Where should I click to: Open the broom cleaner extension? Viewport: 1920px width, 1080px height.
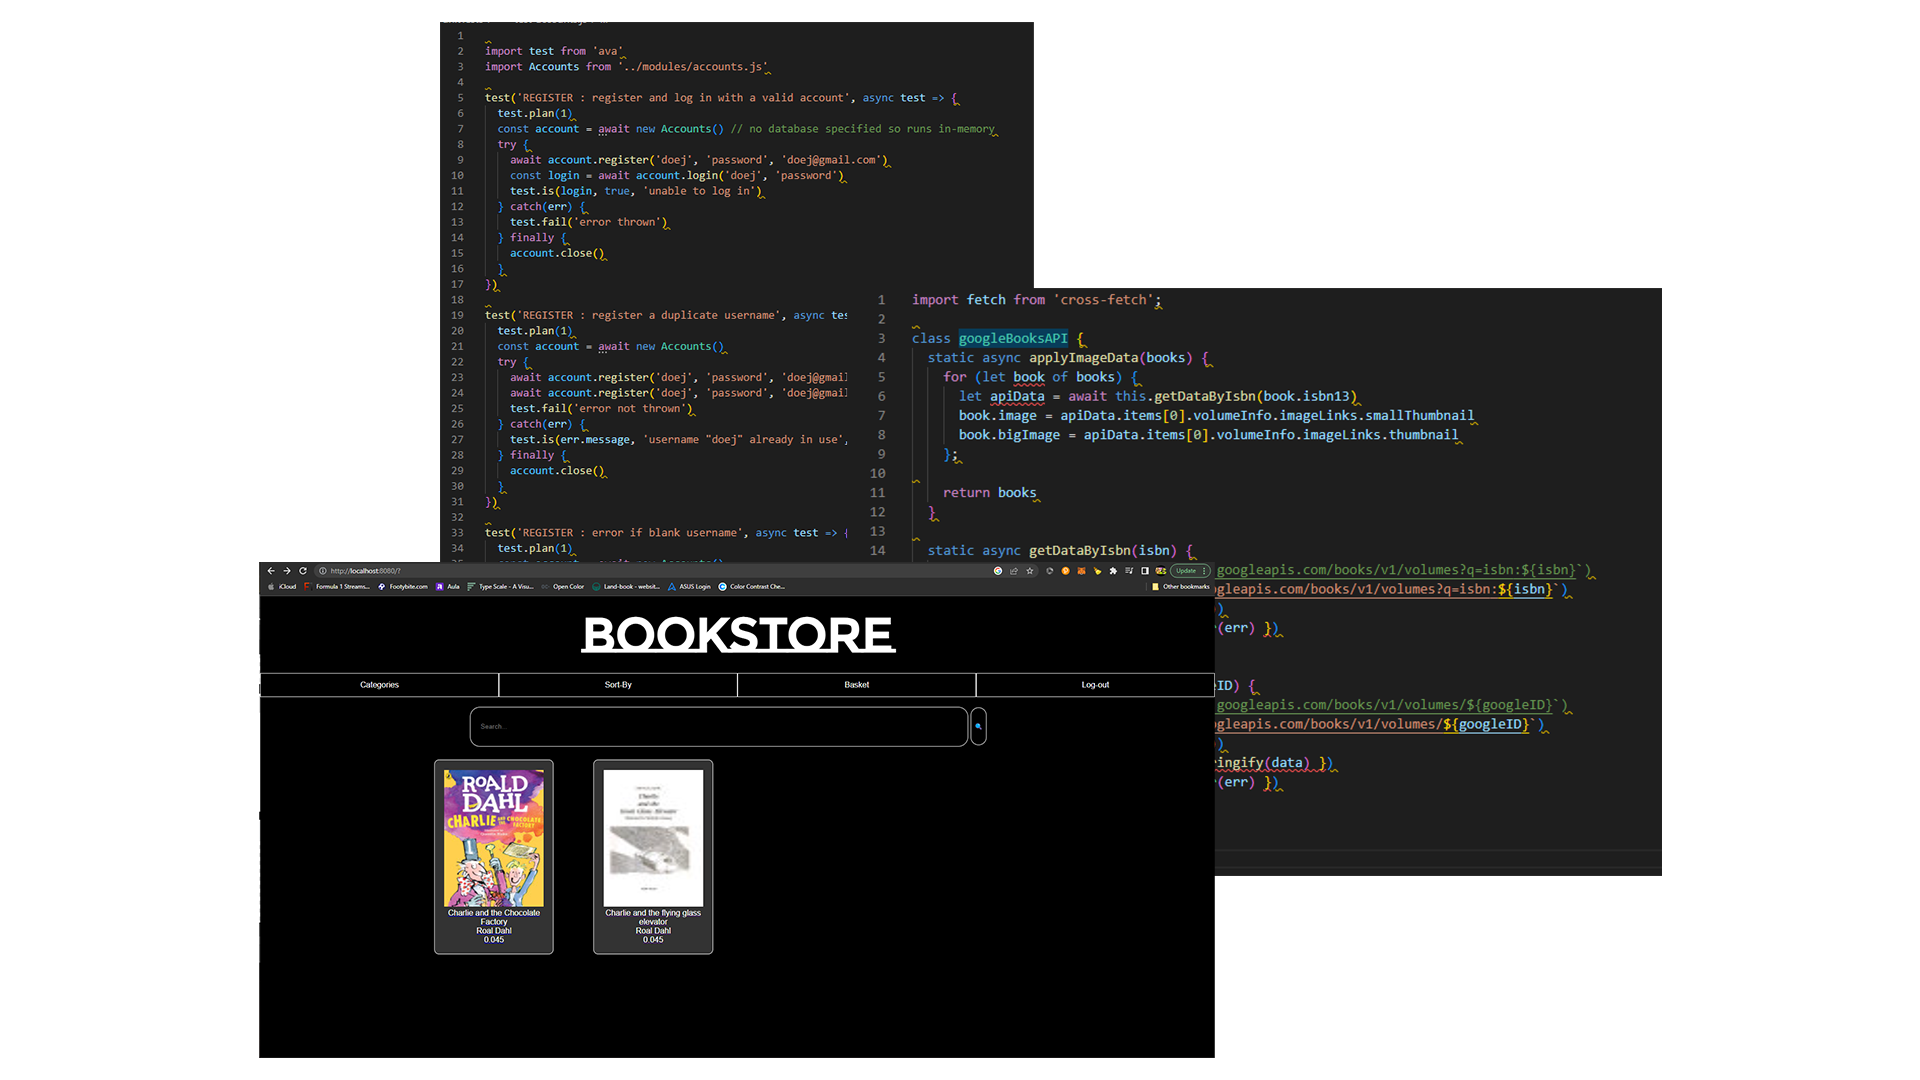click(x=1098, y=571)
